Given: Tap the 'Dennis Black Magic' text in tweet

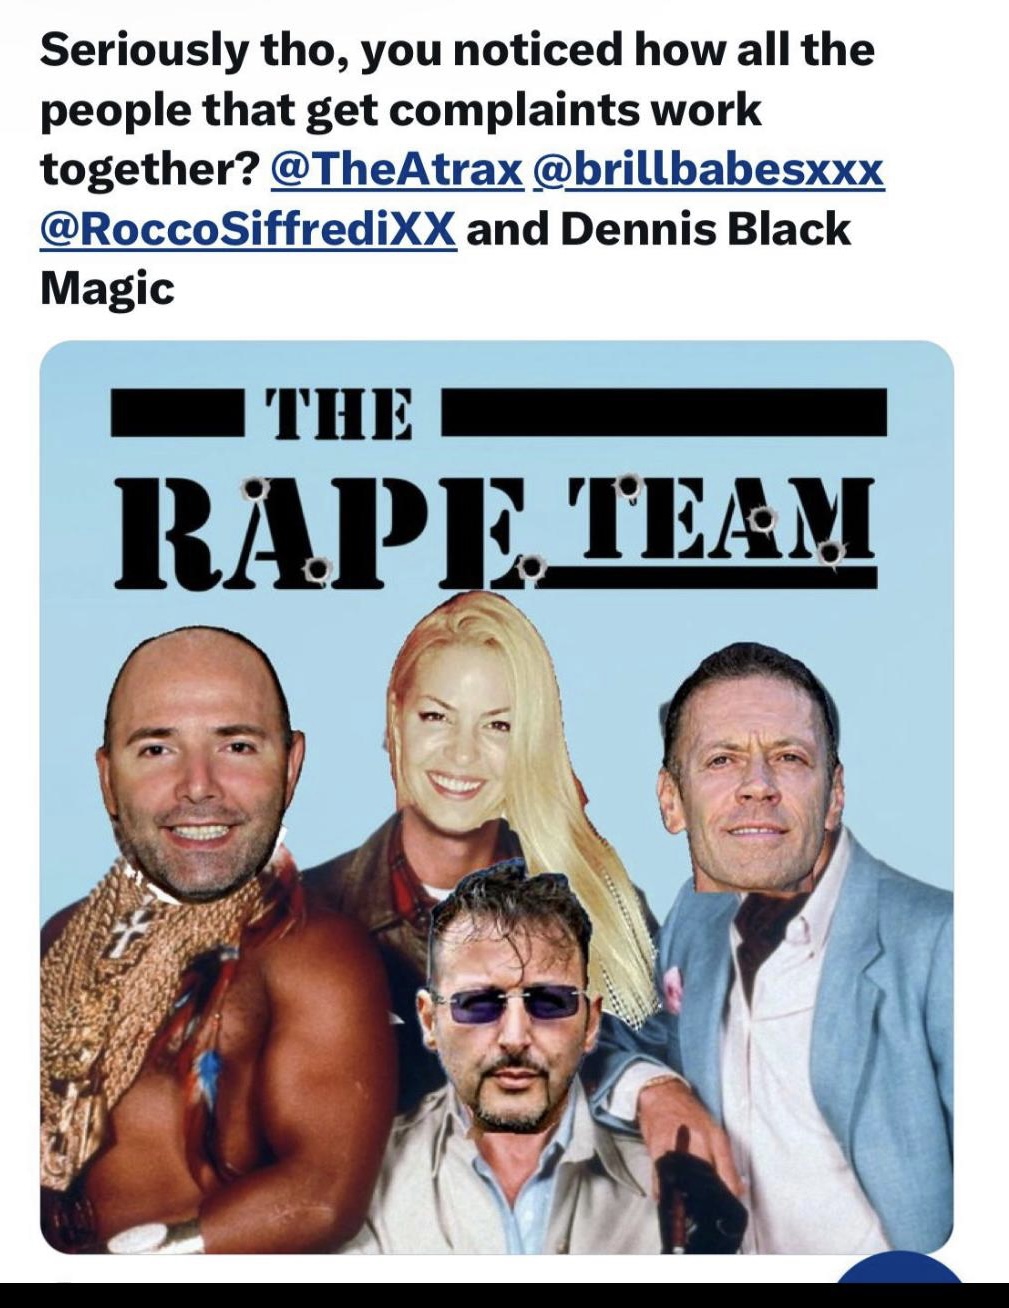Looking at the screenshot, I should tap(445, 259).
